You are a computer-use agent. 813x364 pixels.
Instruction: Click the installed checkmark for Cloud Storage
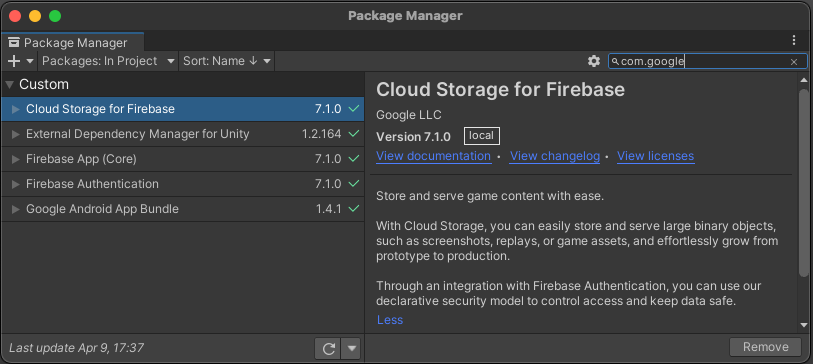click(354, 109)
